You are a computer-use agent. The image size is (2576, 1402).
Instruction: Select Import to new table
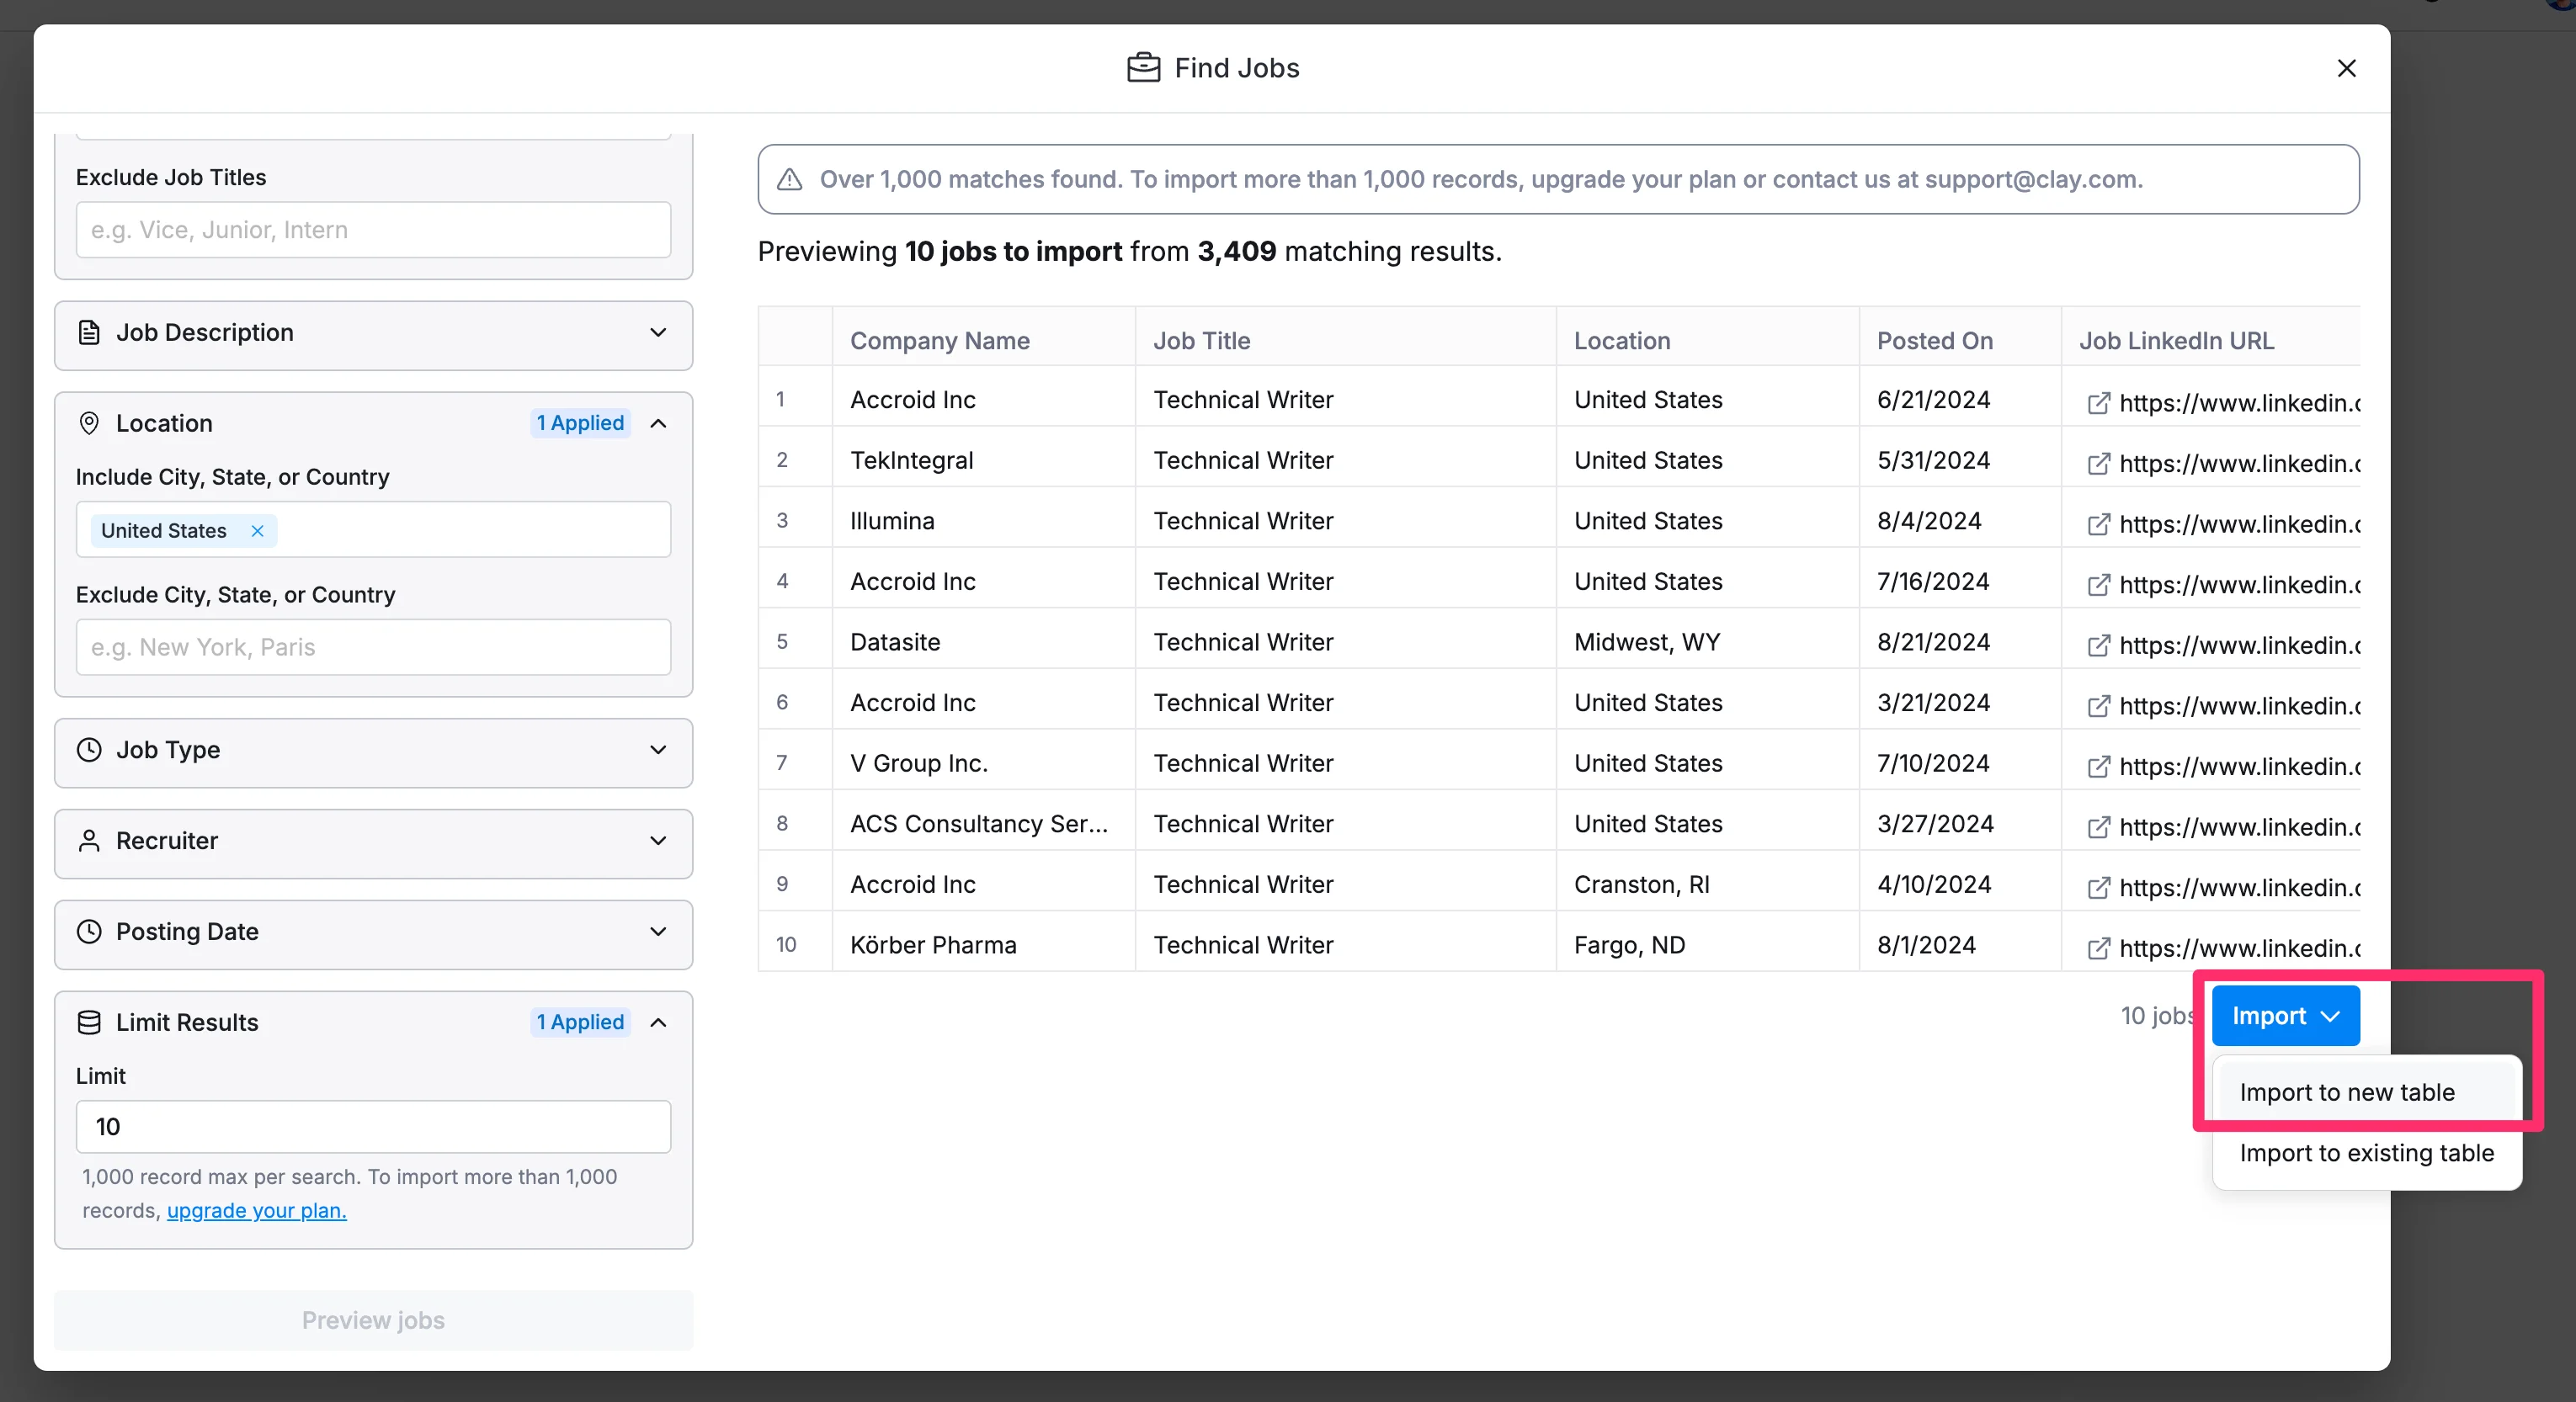click(2346, 1092)
